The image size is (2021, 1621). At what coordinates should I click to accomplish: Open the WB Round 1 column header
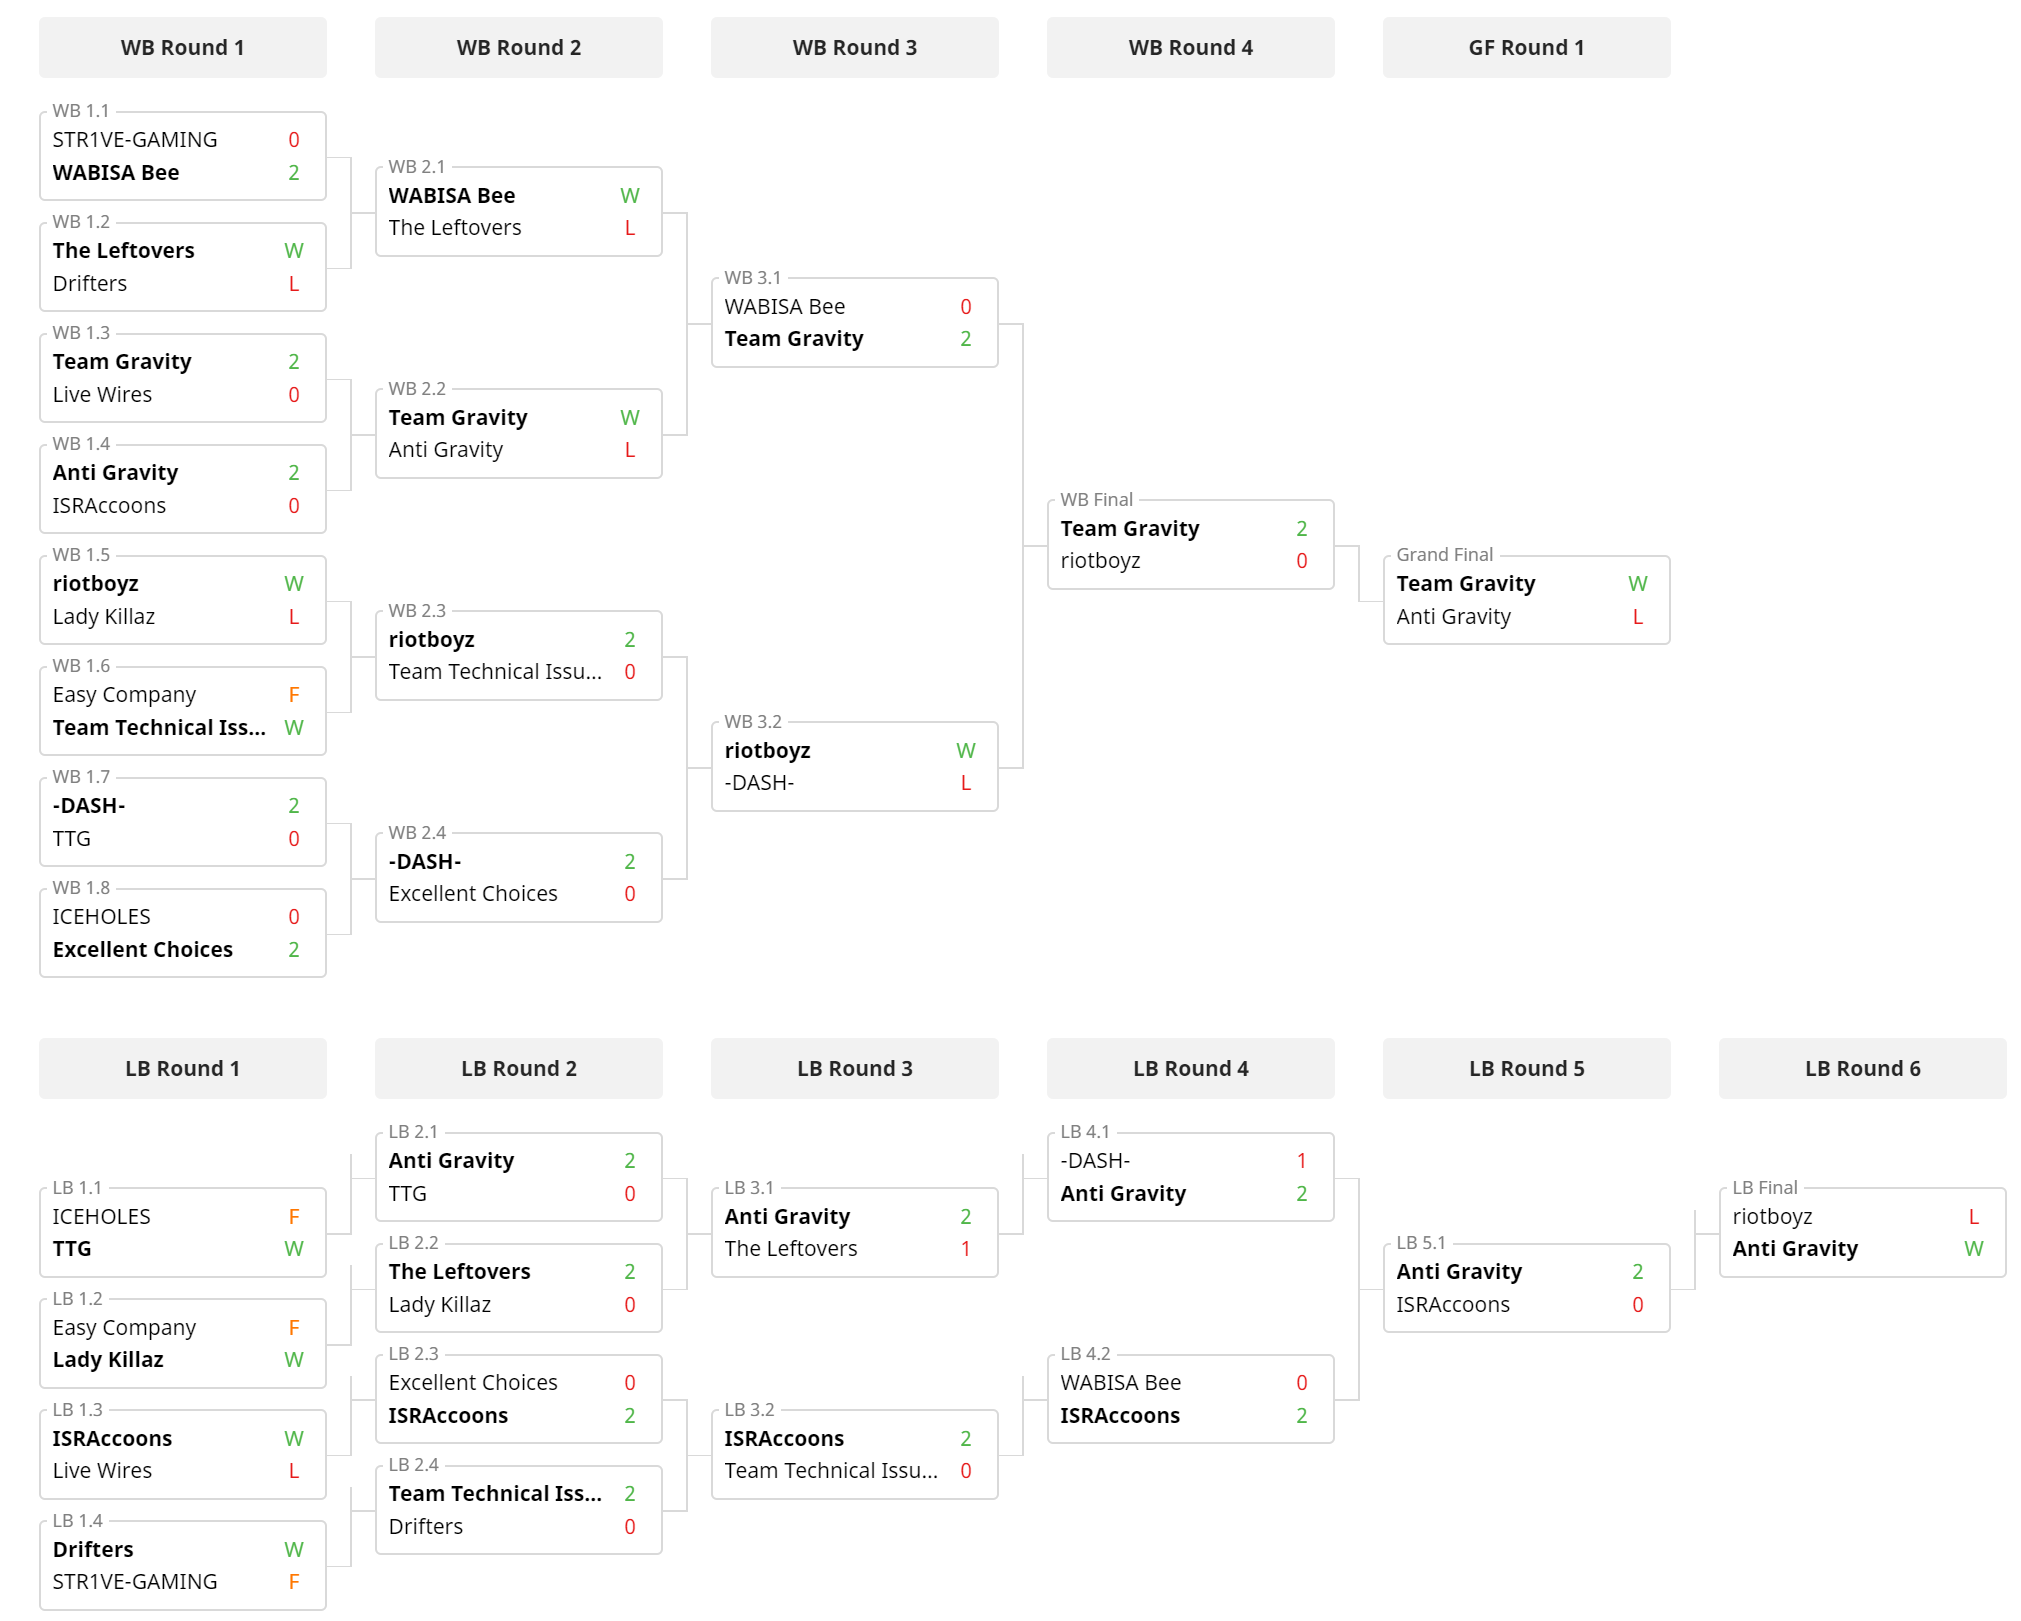coord(182,47)
